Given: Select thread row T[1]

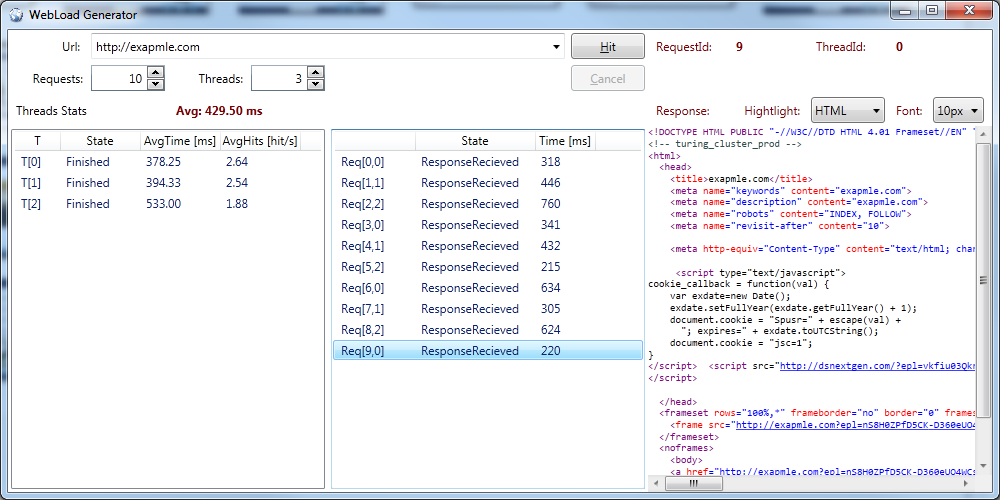Looking at the screenshot, I should pos(168,183).
